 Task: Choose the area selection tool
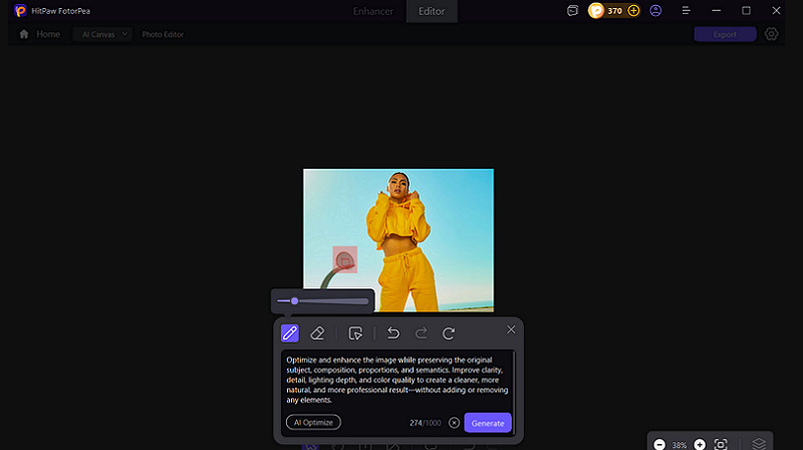[355, 333]
